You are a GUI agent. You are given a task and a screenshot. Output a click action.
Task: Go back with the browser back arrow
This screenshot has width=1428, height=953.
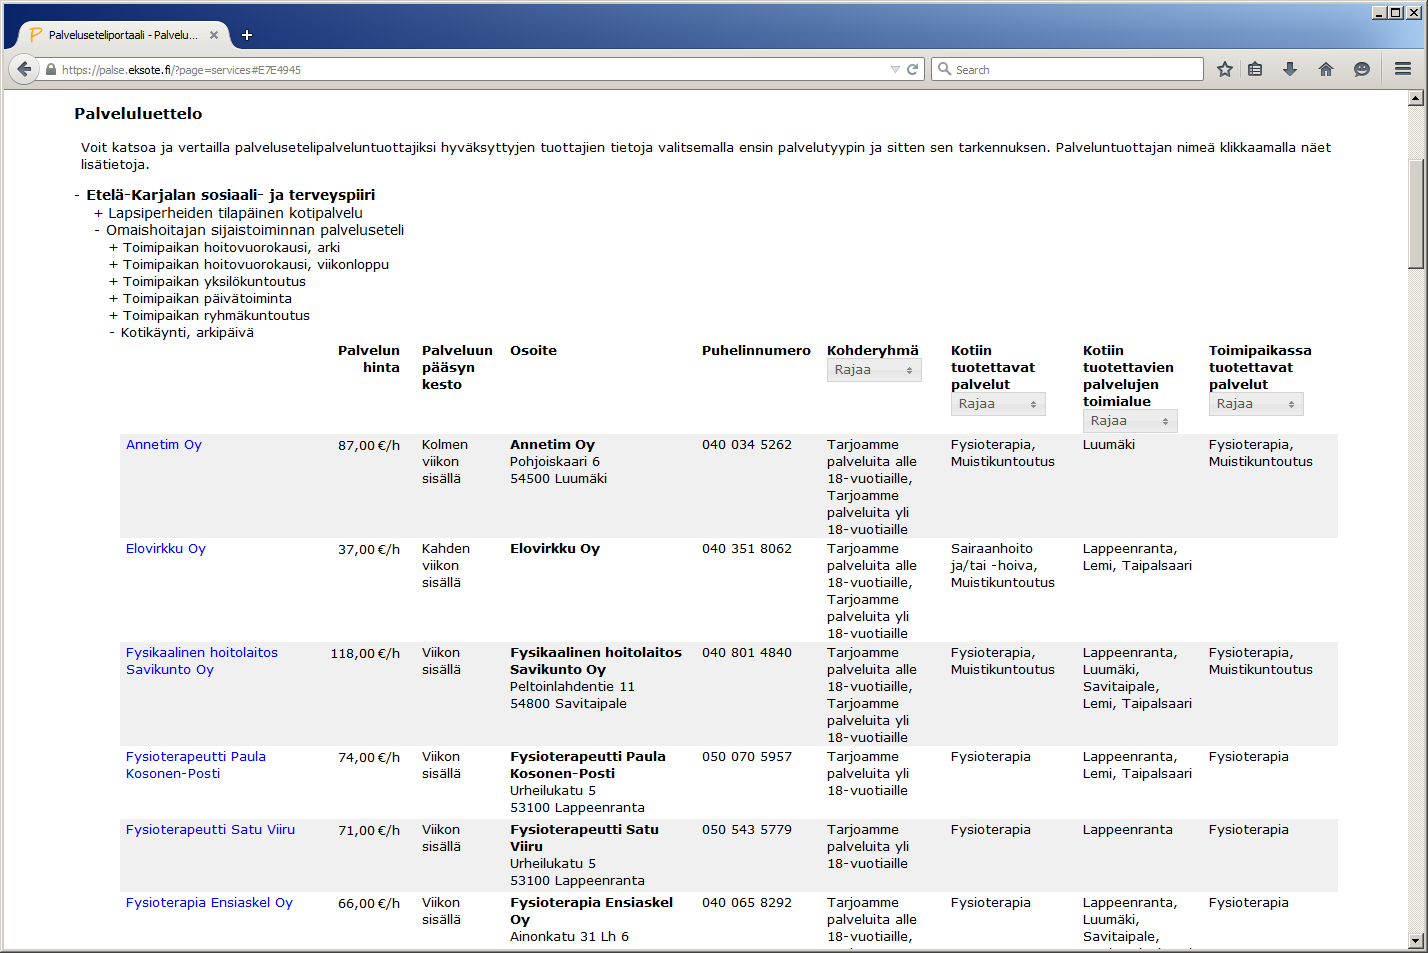(24, 69)
